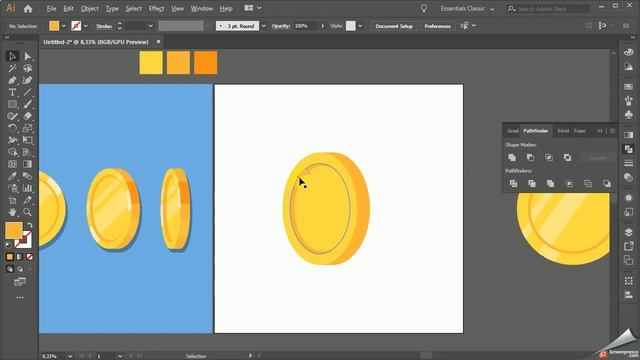Click the large fill color box
The width and height of the screenshot is (640, 360).
pyautogui.click(x=13, y=231)
